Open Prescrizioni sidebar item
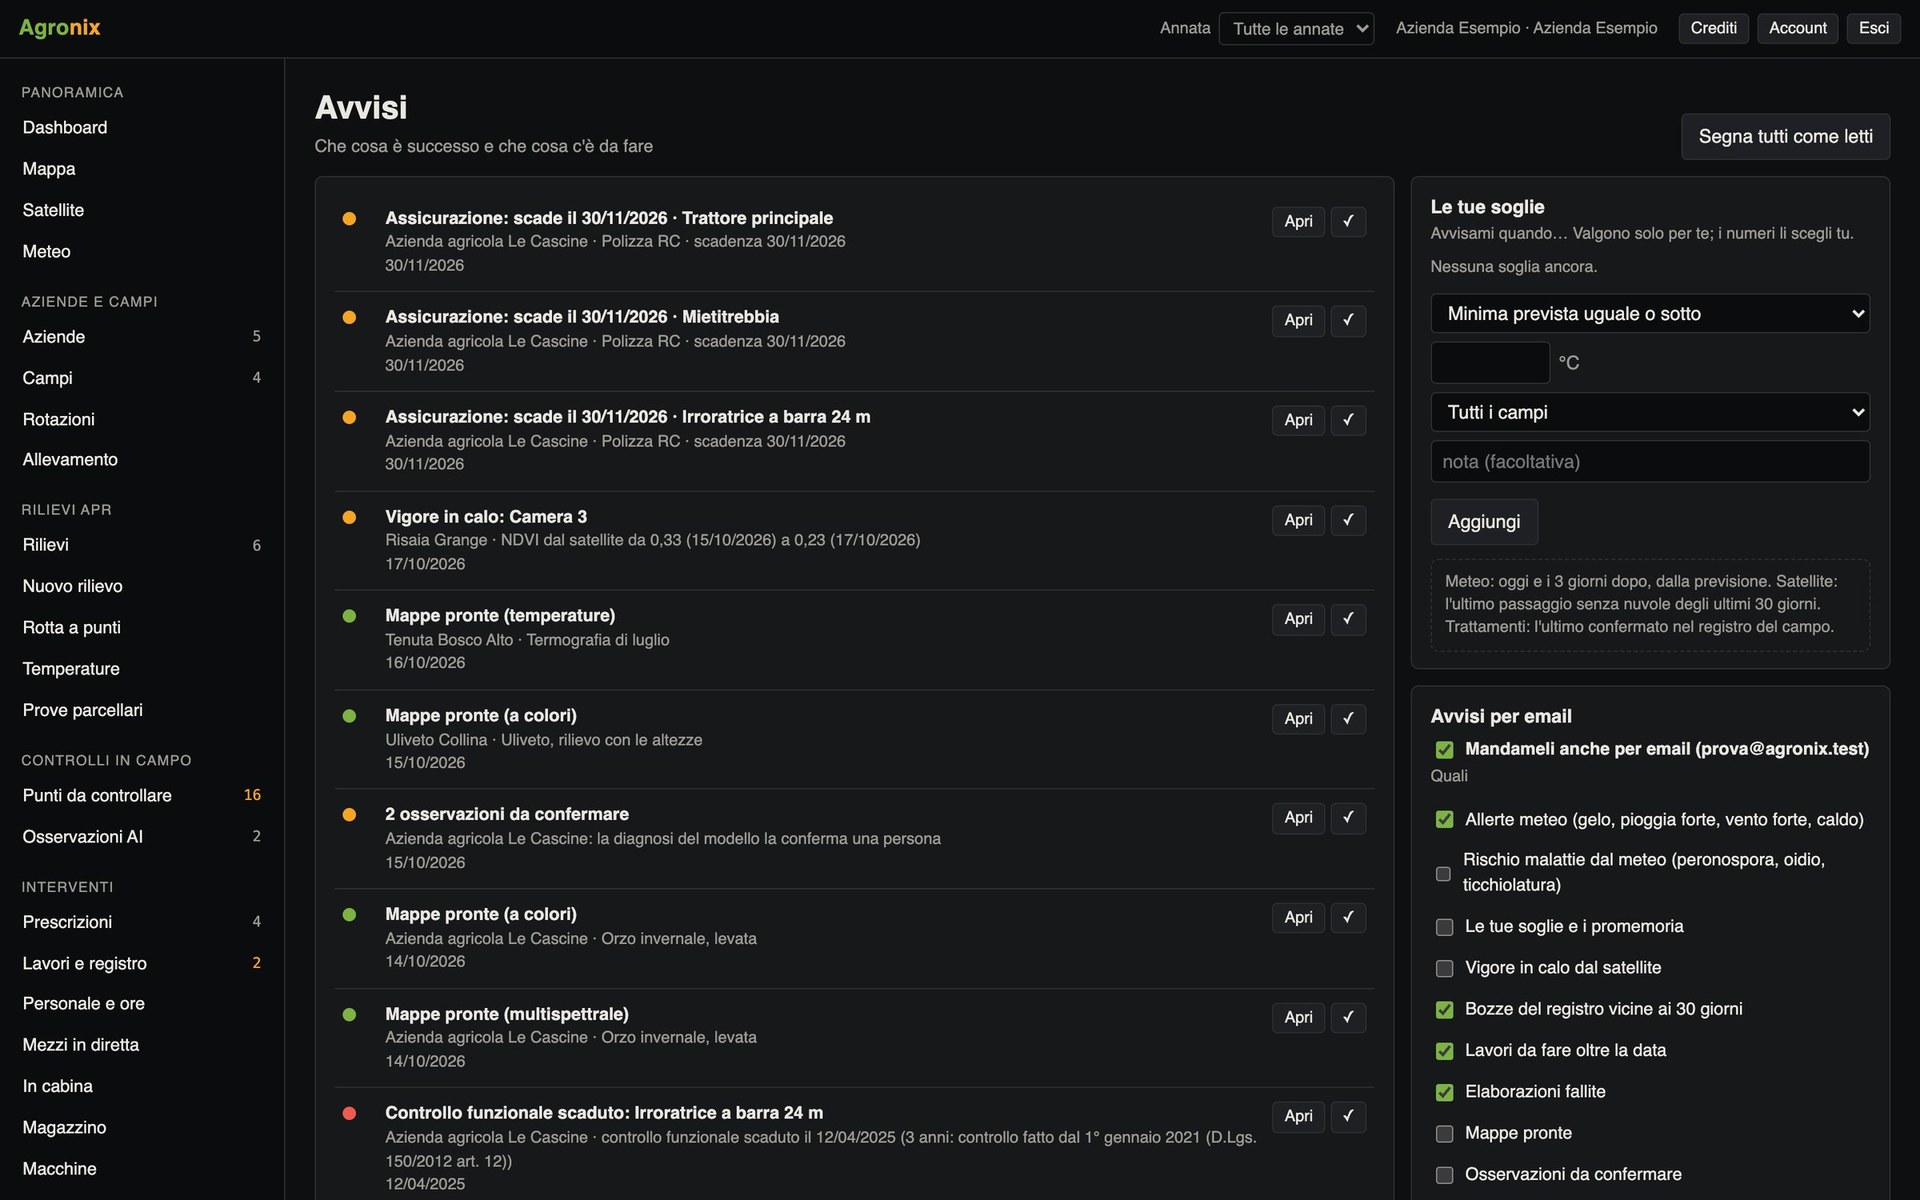Viewport: 1920px width, 1200px height. pos(142,922)
